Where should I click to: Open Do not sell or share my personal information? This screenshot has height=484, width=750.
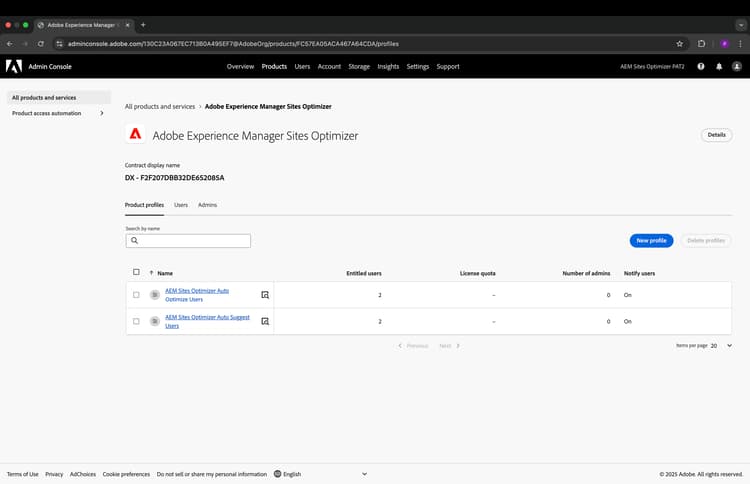212,474
